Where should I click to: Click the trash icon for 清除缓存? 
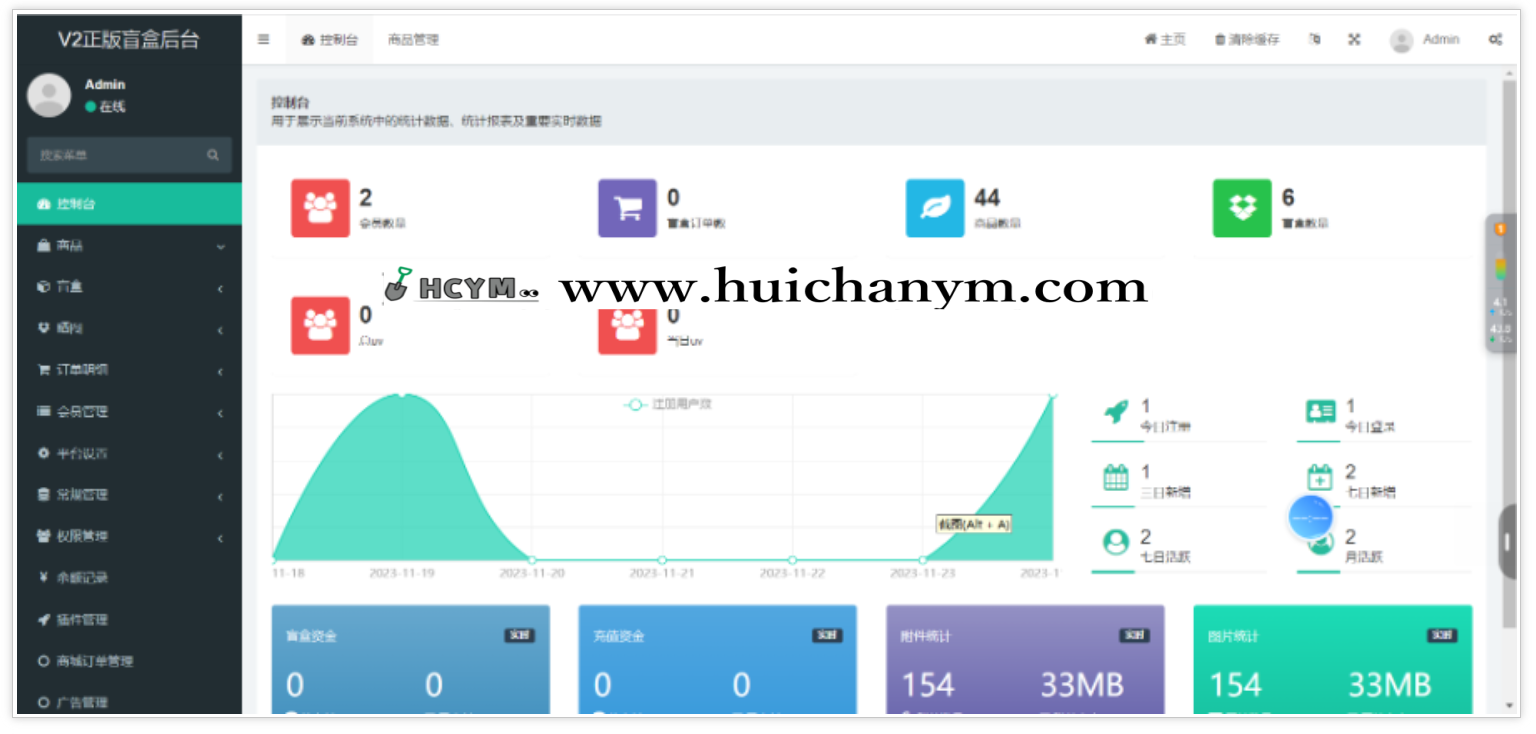[x=1219, y=40]
